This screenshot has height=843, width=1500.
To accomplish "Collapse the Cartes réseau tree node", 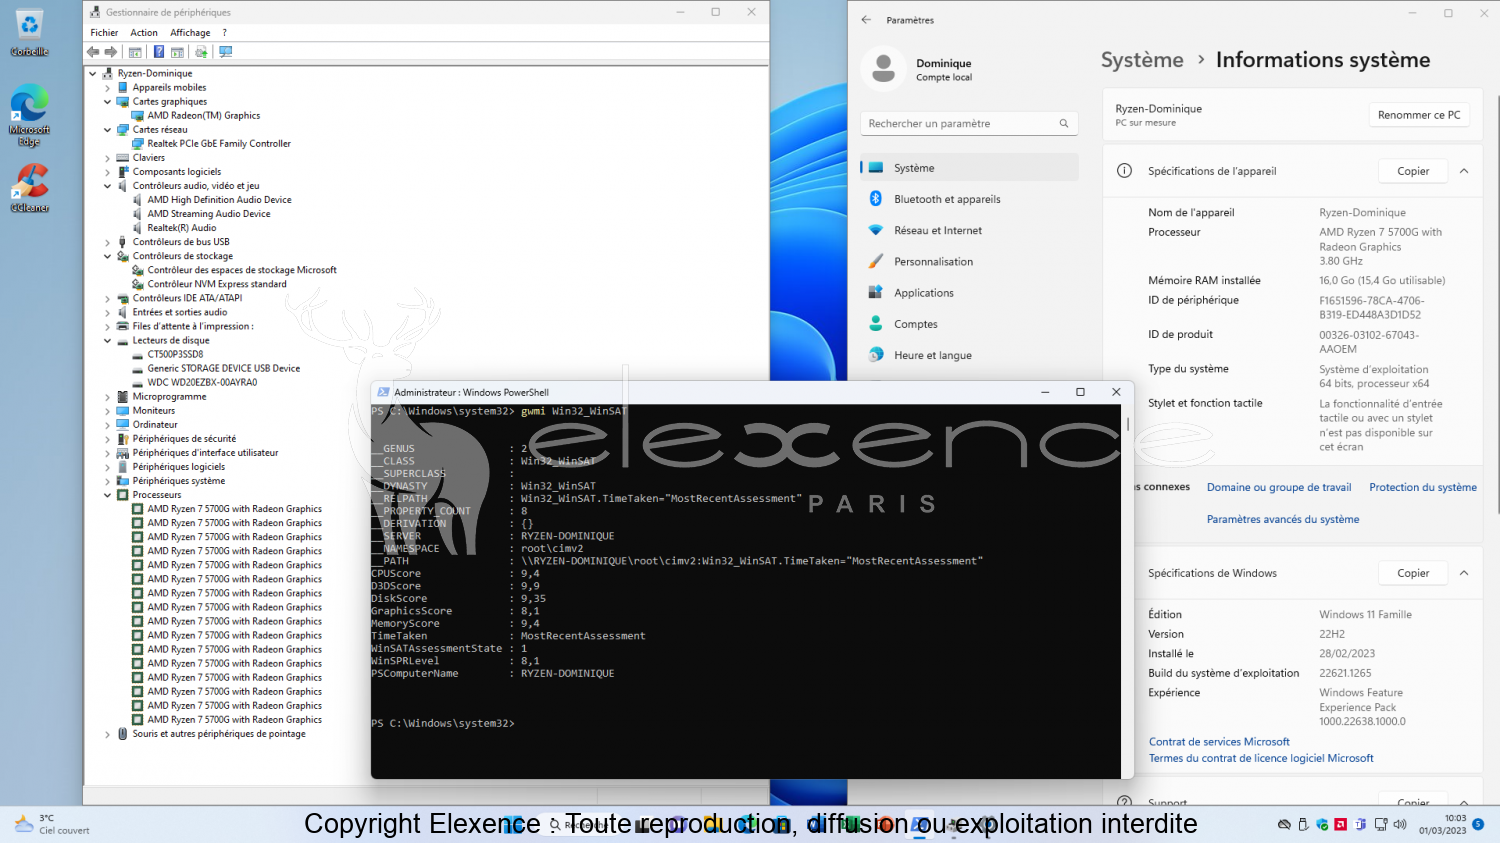I will click(107, 130).
